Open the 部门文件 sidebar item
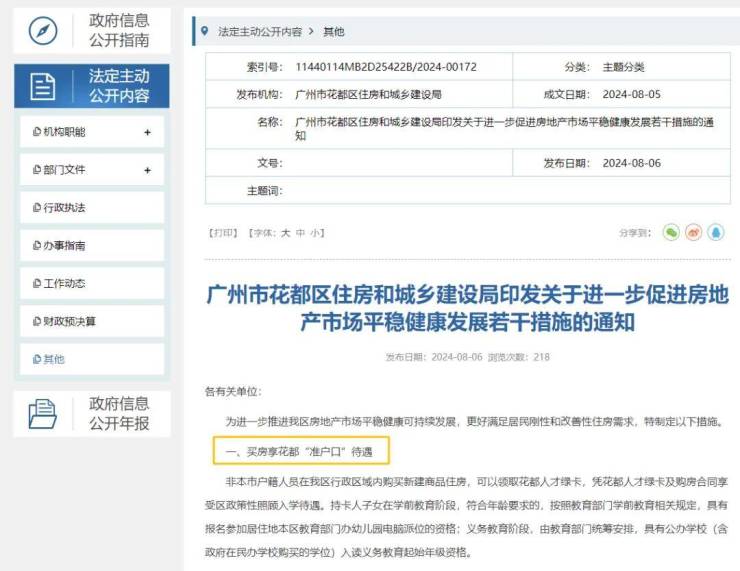 [92, 169]
